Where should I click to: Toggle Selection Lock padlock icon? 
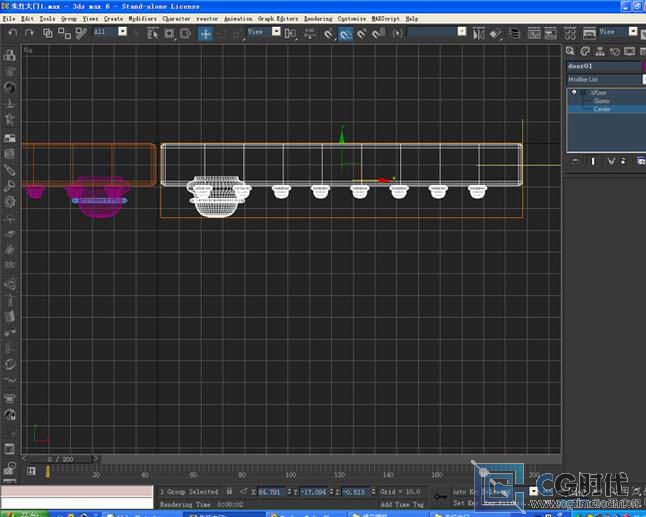pyautogui.click(x=229, y=491)
